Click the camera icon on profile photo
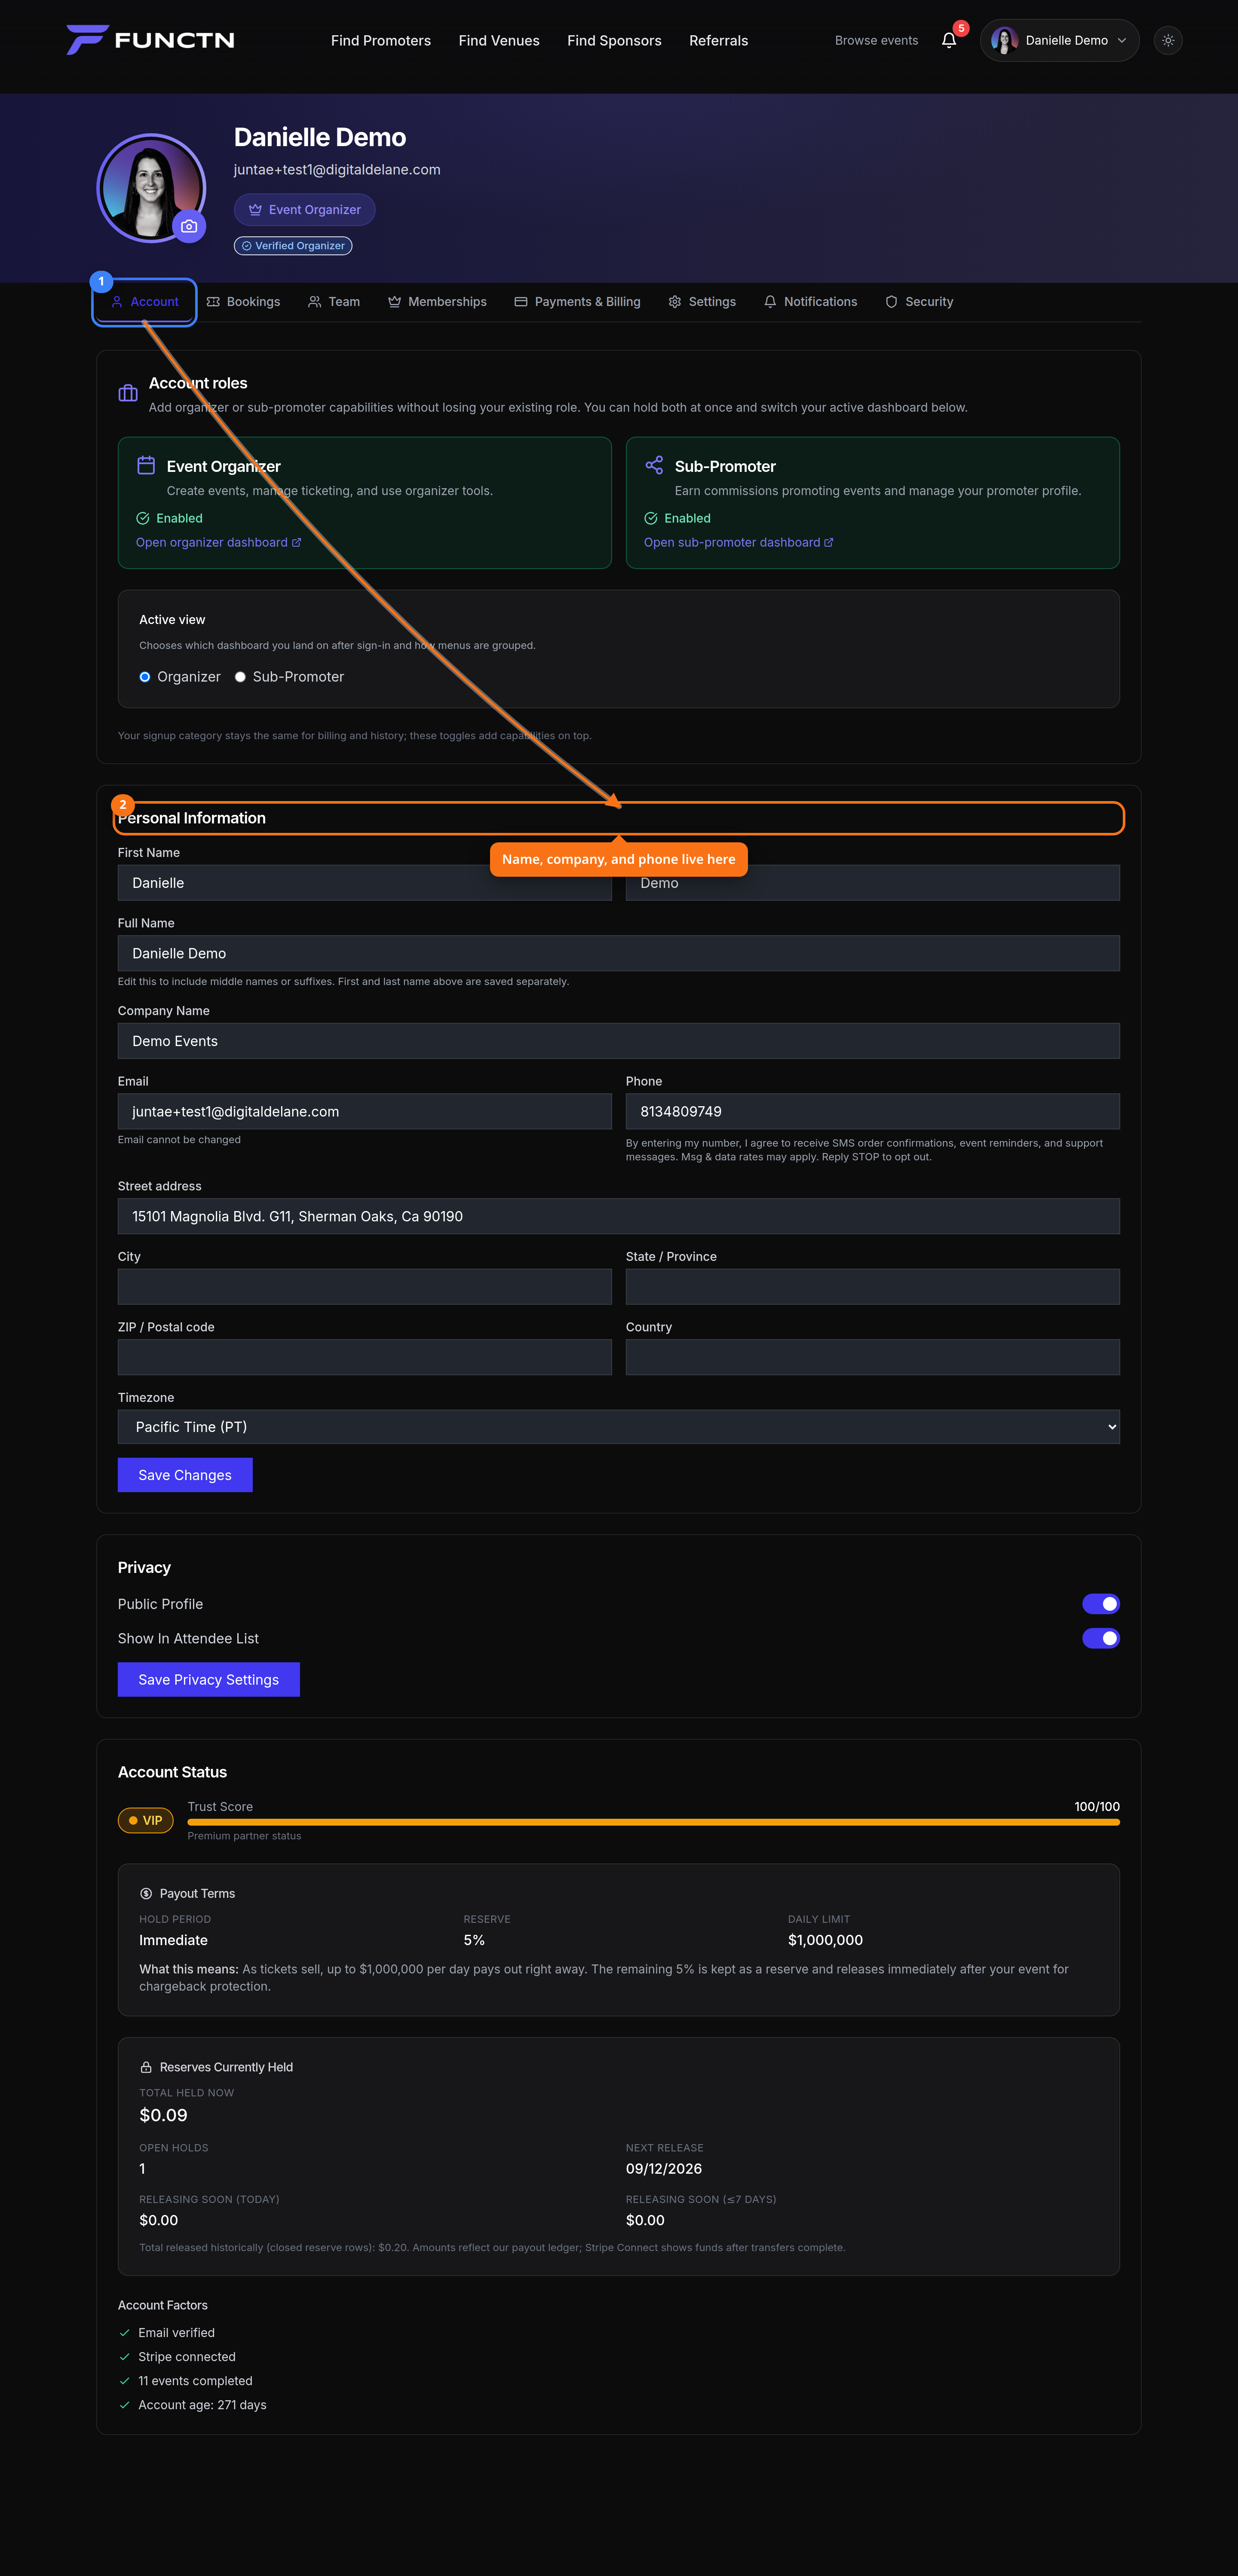This screenshot has width=1238, height=2576. click(x=189, y=226)
